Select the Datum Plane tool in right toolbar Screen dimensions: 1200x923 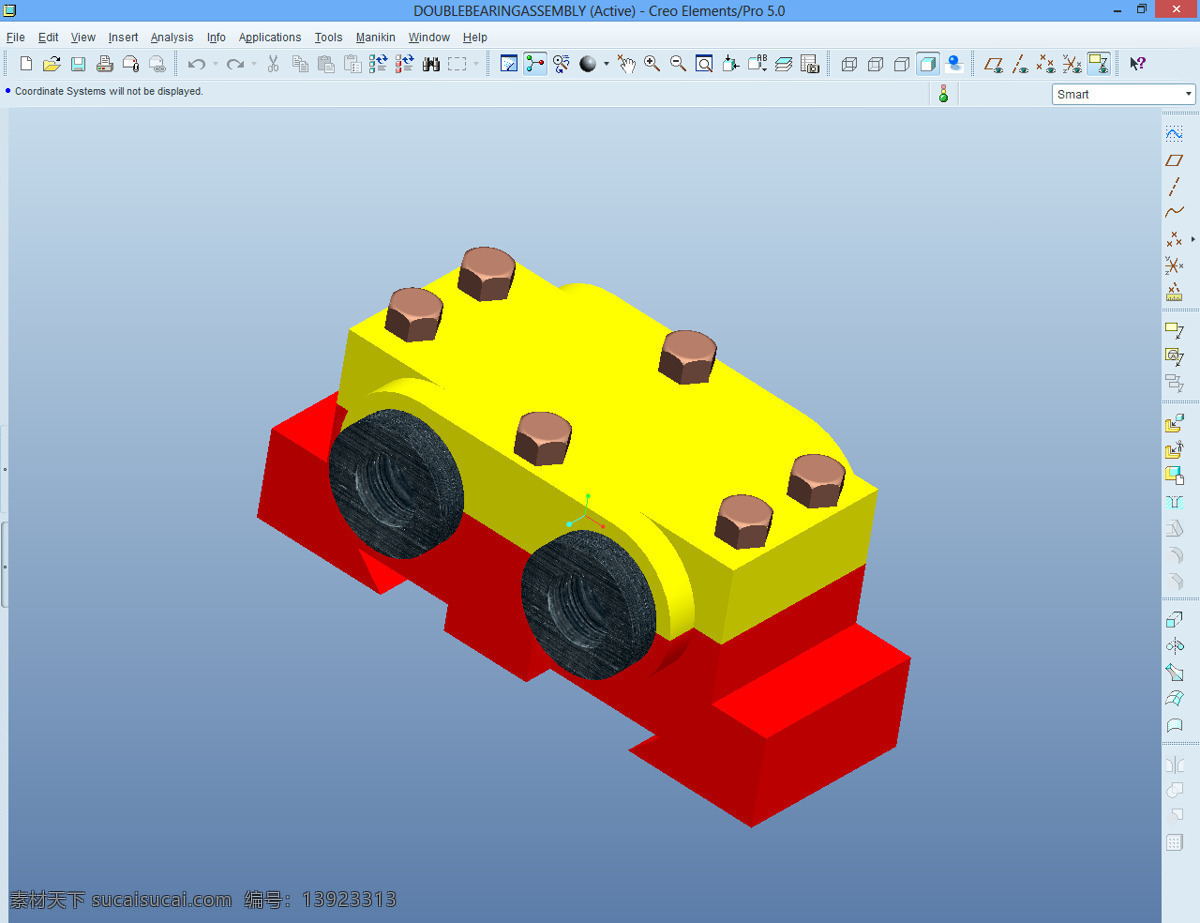pos(1174,160)
